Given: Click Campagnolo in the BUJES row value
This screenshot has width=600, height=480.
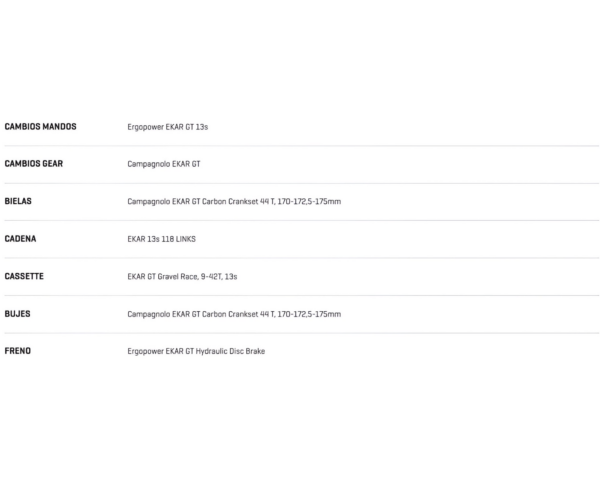Looking at the screenshot, I should coord(148,314).
